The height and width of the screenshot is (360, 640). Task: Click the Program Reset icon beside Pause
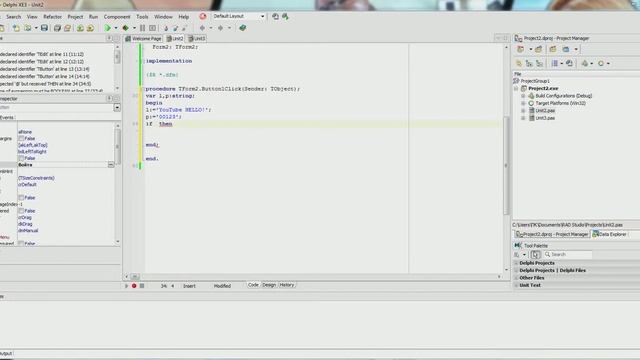click(152, 28)
